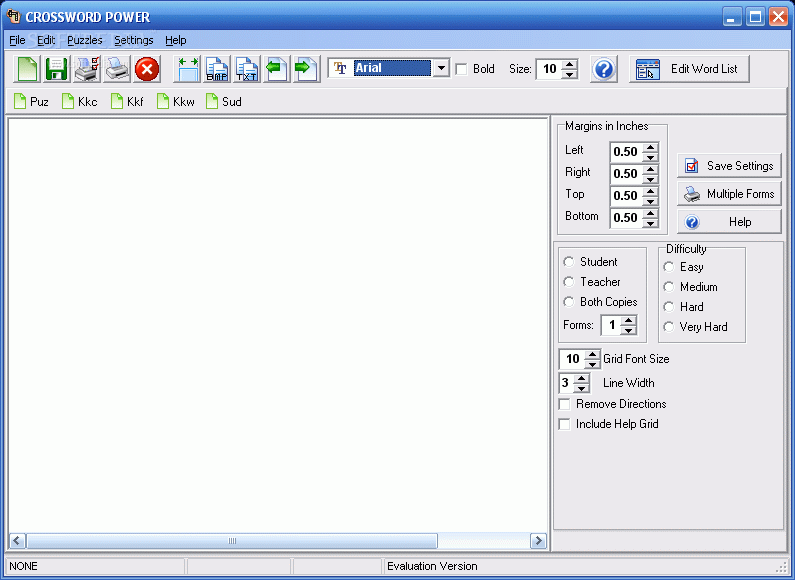Decrease the font Size stepper
Image resolution: width=795 pixels, height=580 pixels.
tap(570, 74)
